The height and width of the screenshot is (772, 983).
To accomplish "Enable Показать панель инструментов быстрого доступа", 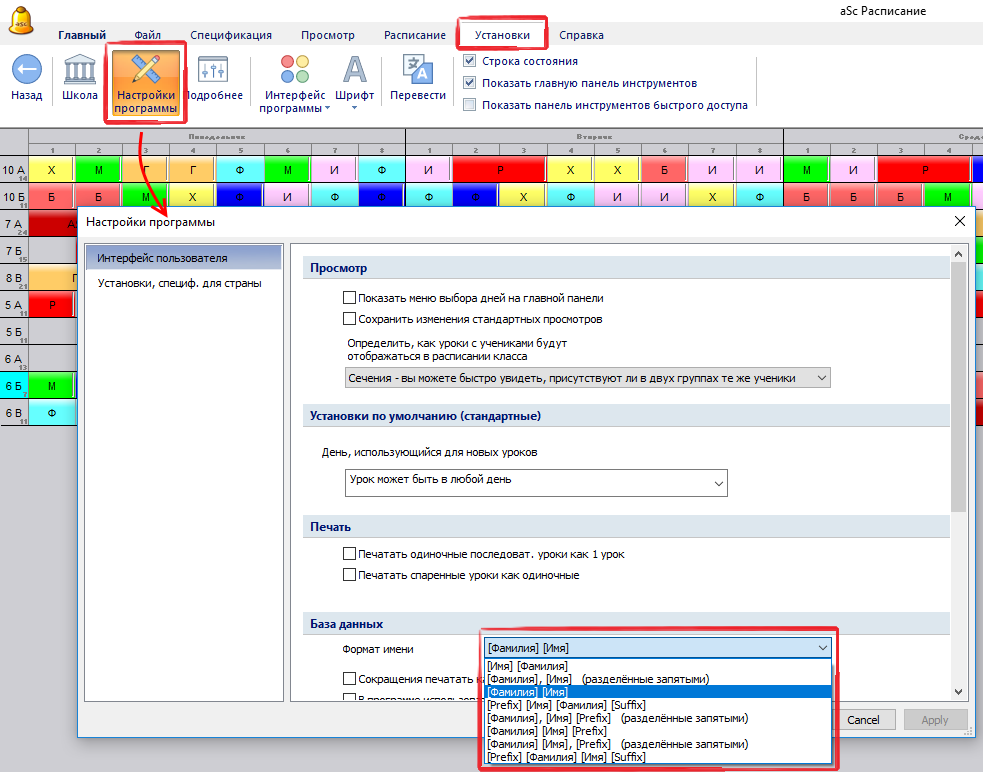I will (469, 104).
